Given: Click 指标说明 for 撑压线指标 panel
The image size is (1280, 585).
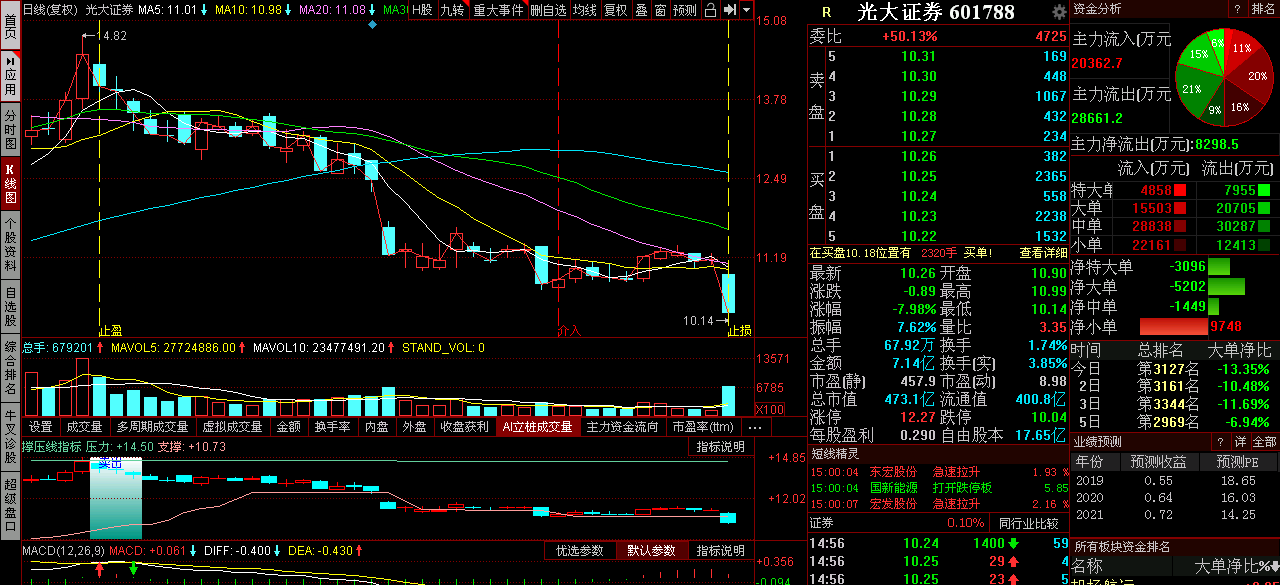Looking at the screenshot, I should tap(721, 447).
